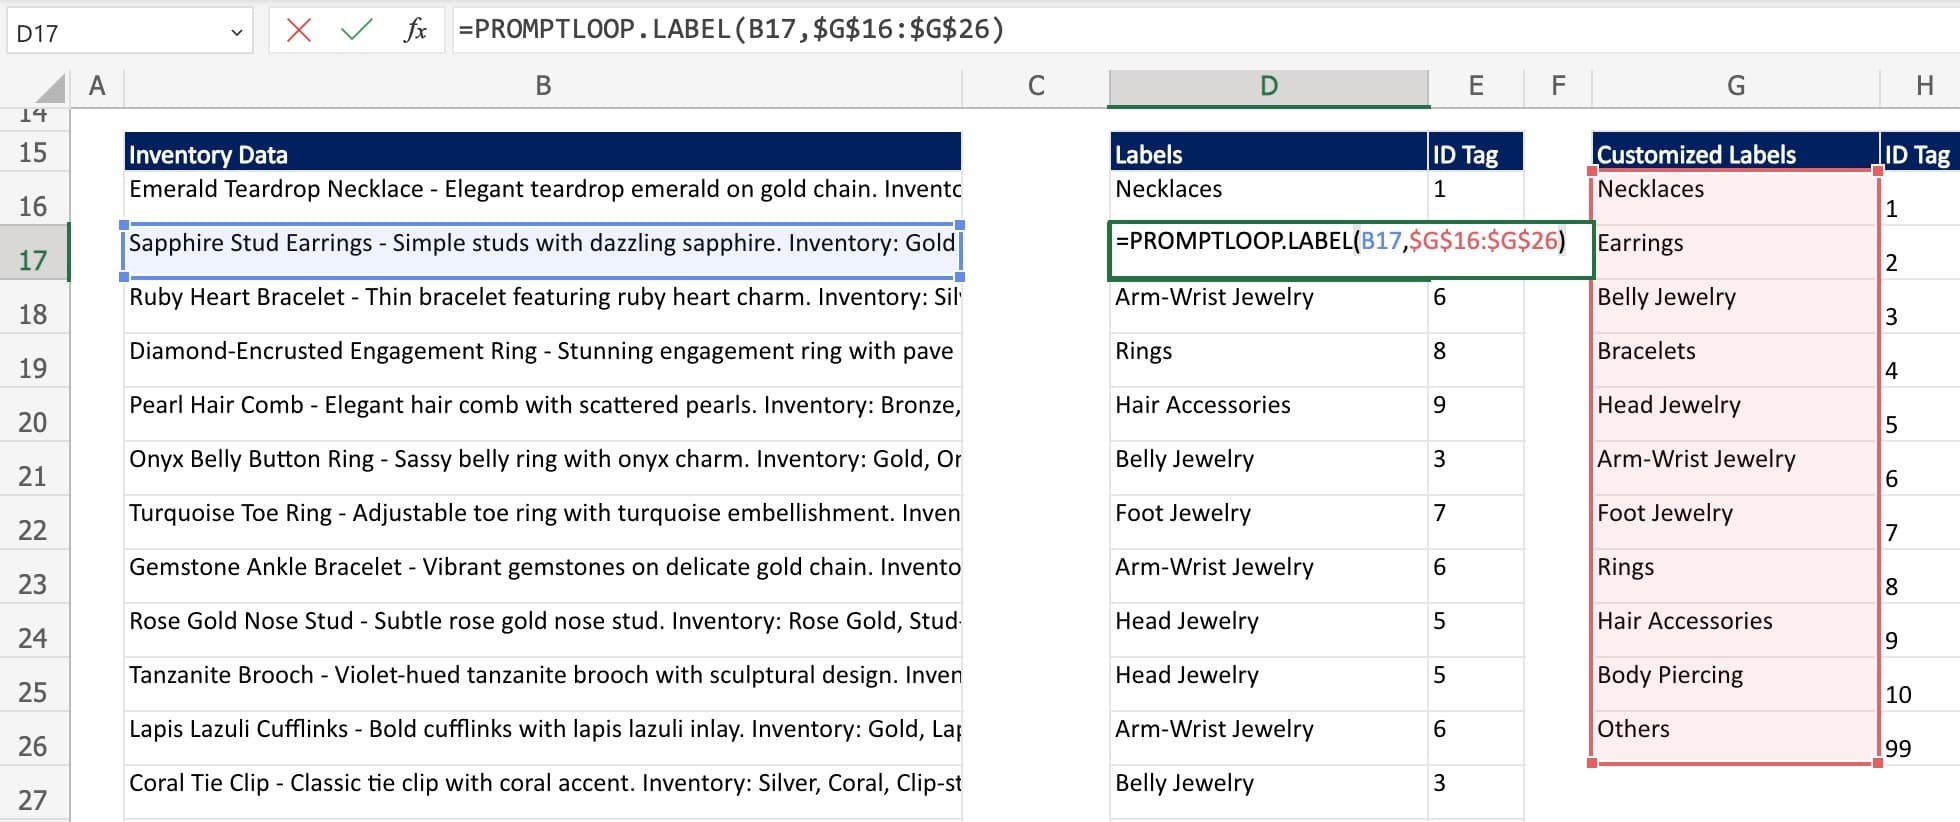Select the Emerald Teardrop Necklace cell
The width and height of the screenshot is (1960, 822).
tap(542, 190)
